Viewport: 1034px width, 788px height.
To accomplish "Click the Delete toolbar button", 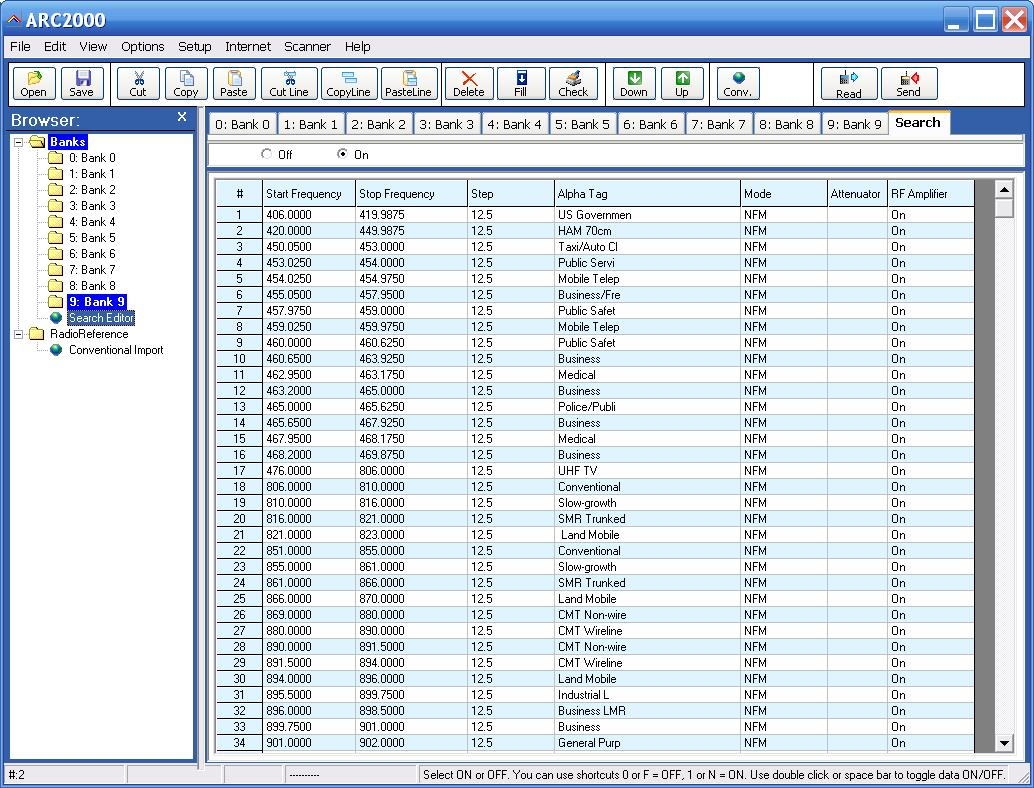I will (x=469, y=84).
